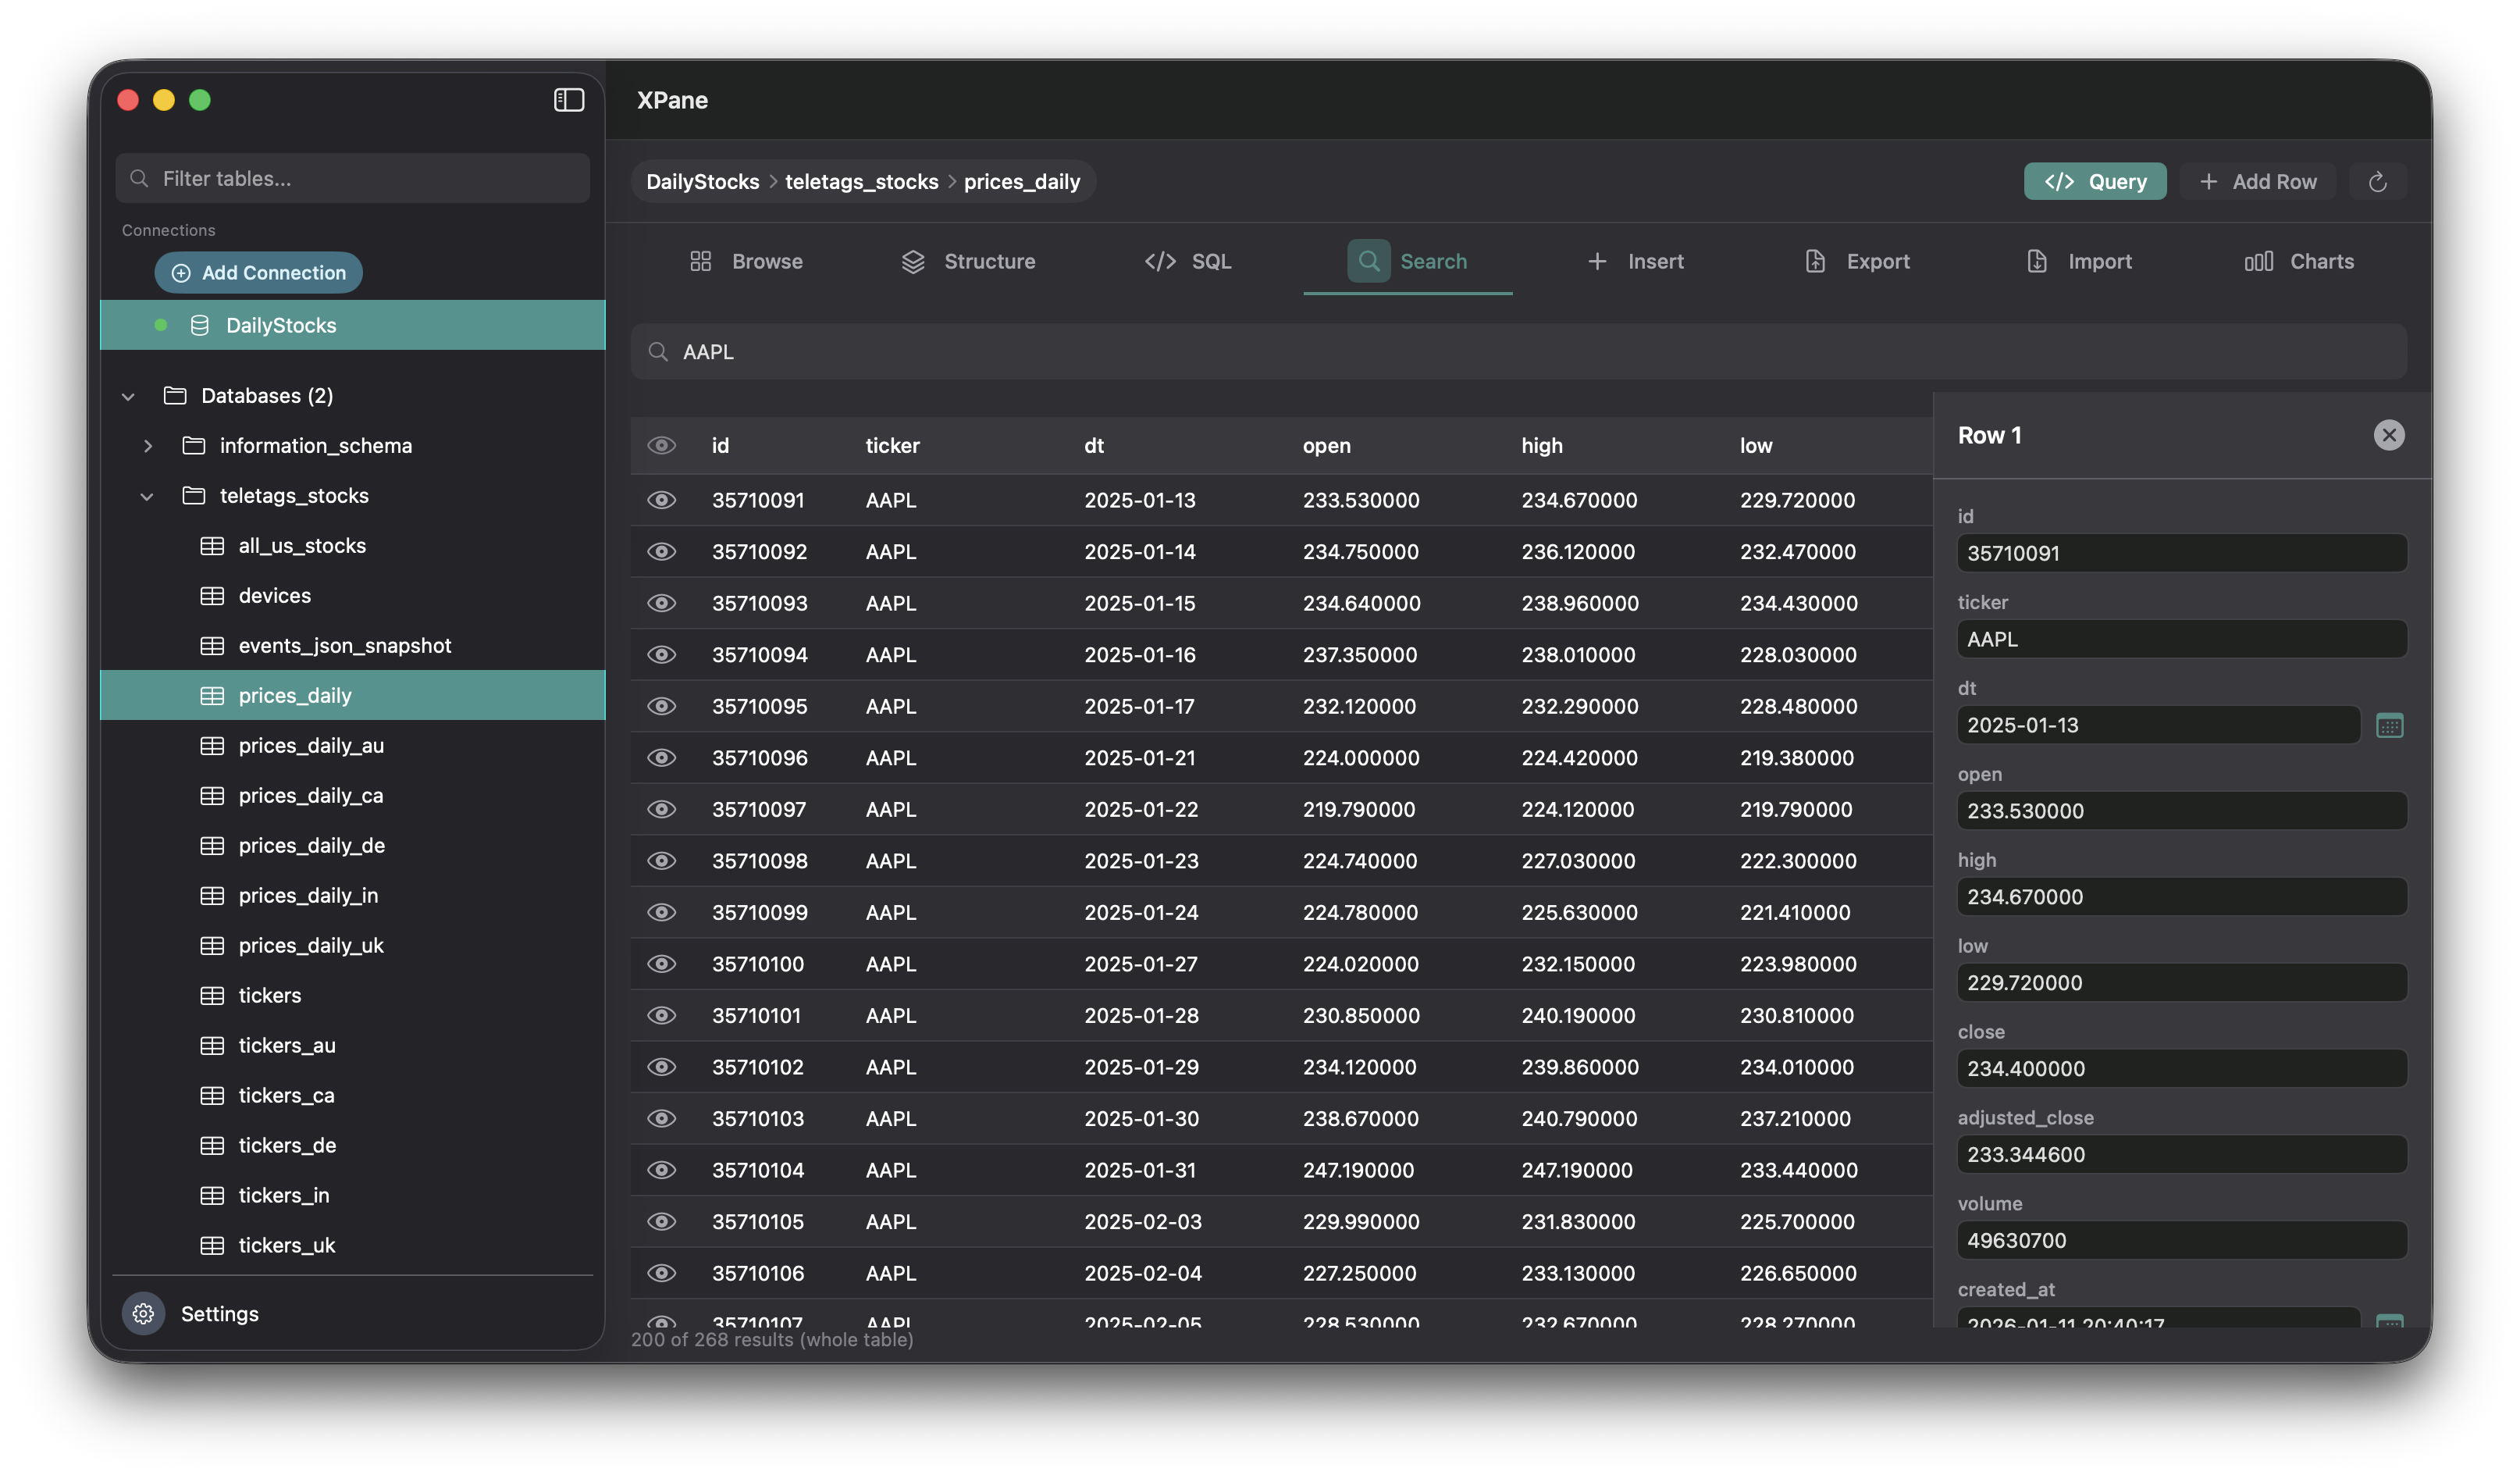Click the settings gear icon

(x=144, y=1313)
